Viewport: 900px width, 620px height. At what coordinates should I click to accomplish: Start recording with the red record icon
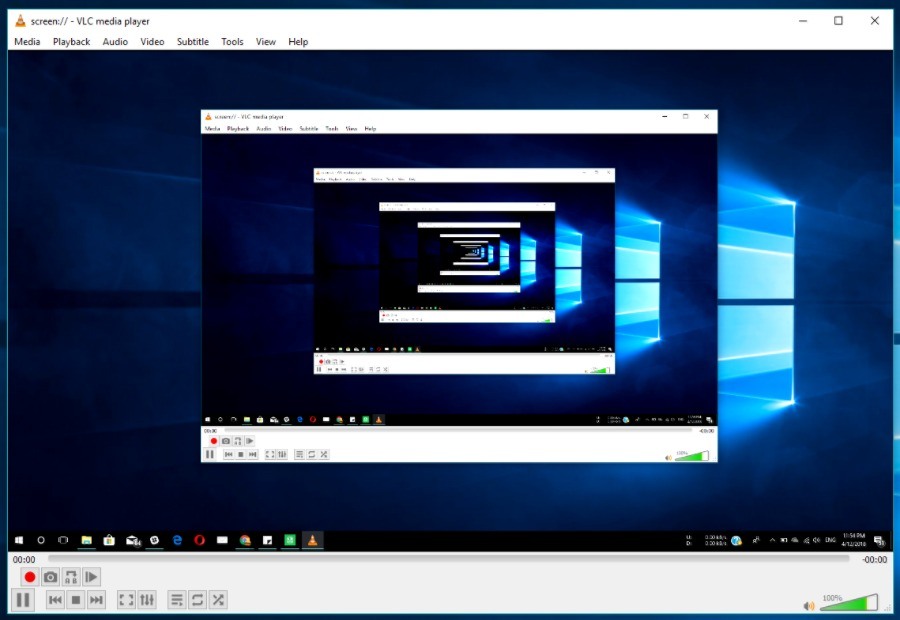(28, 576)
